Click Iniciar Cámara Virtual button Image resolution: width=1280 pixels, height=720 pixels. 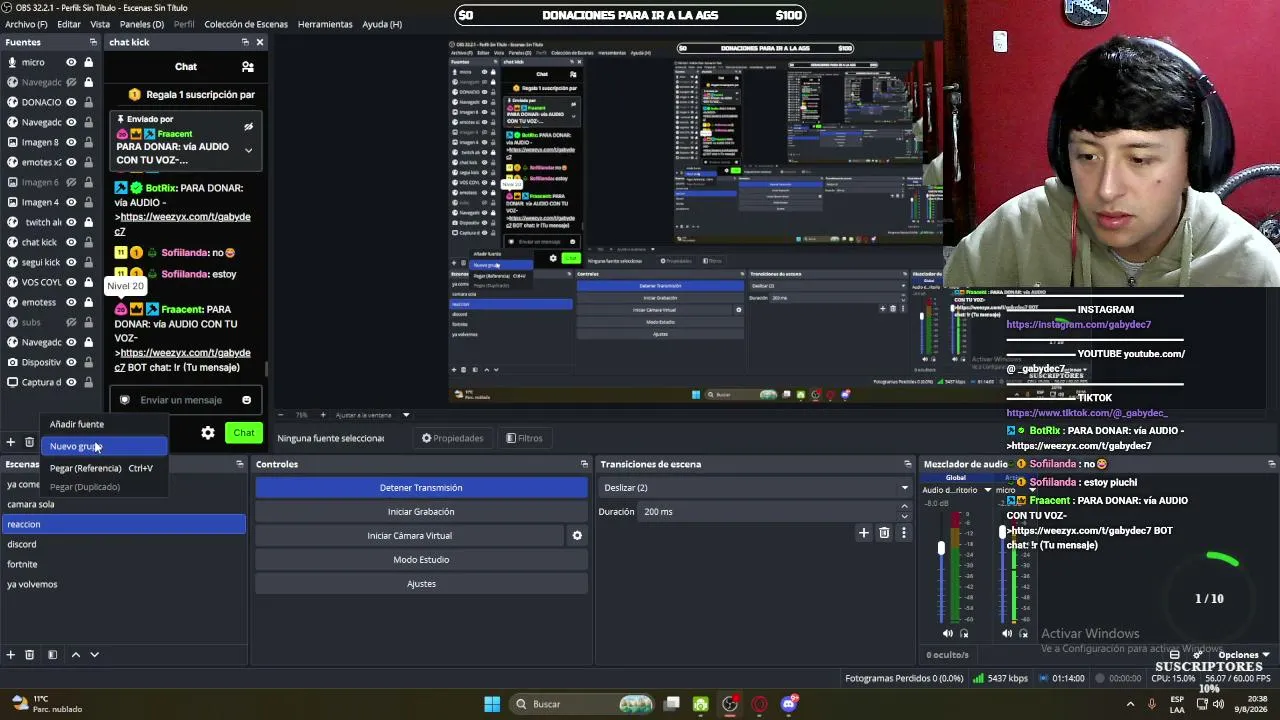(410, 536)
